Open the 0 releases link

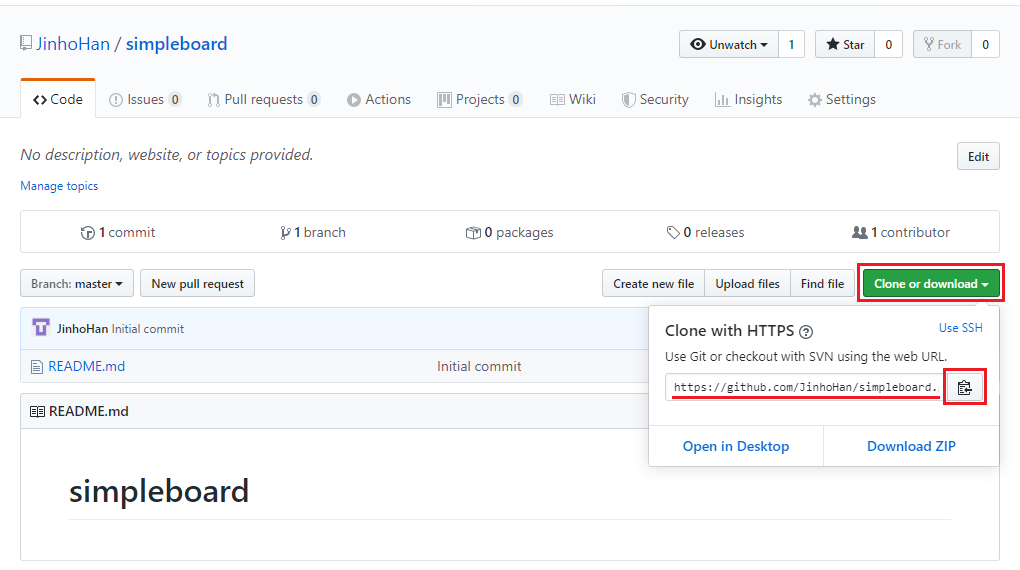(705, 232)
